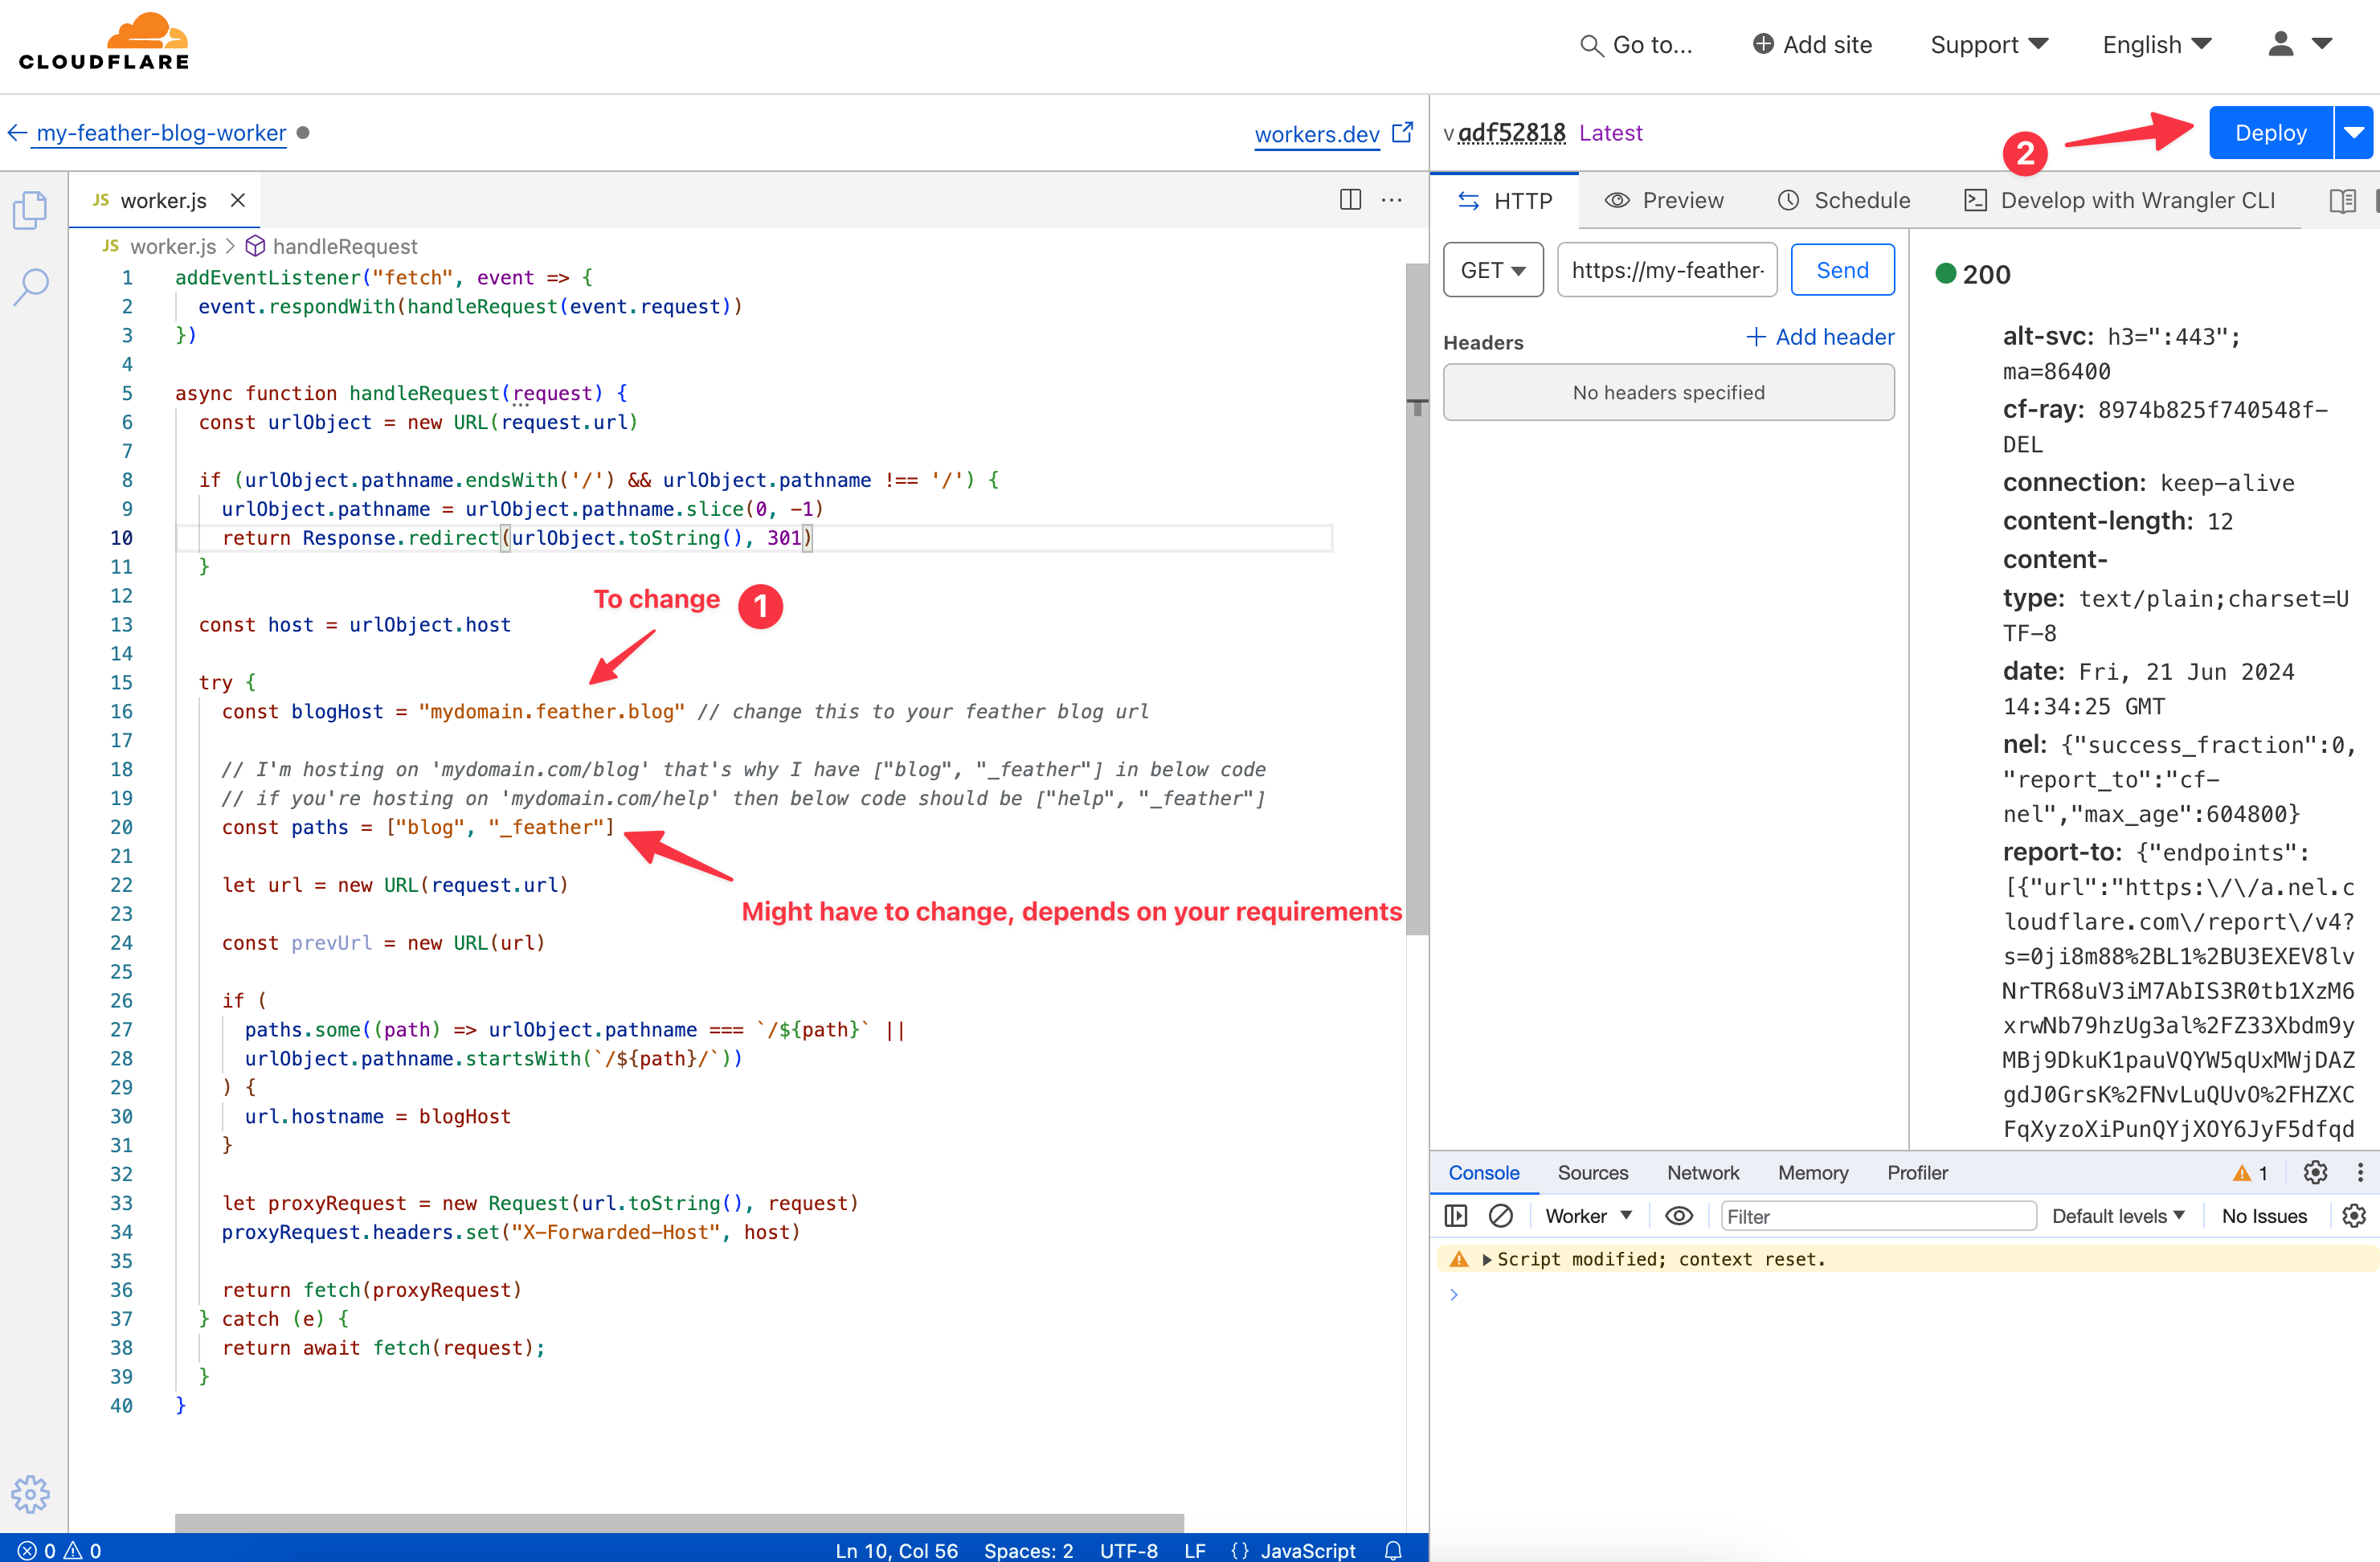Click the console prompt chevron
This screenshot has height=1562, width=2380.
[x=1454, y=1294]
